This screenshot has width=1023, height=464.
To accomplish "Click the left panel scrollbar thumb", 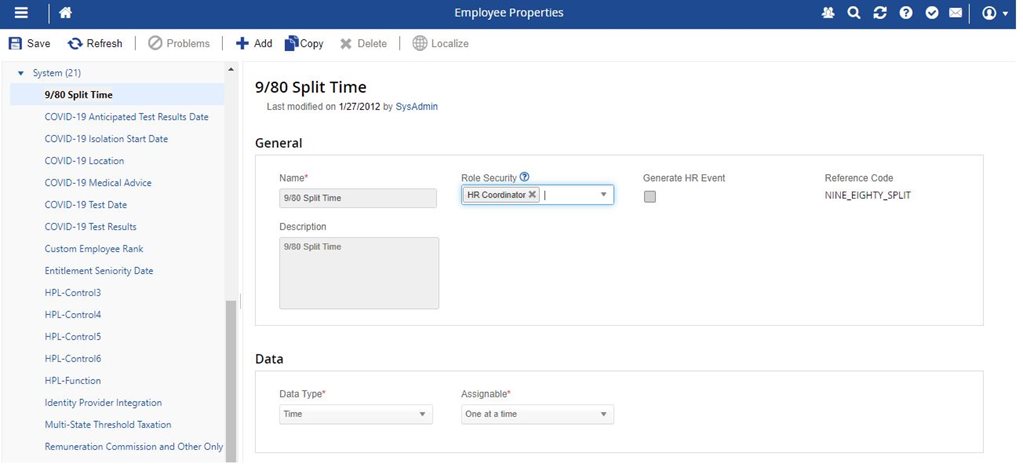I will point(230,382).
